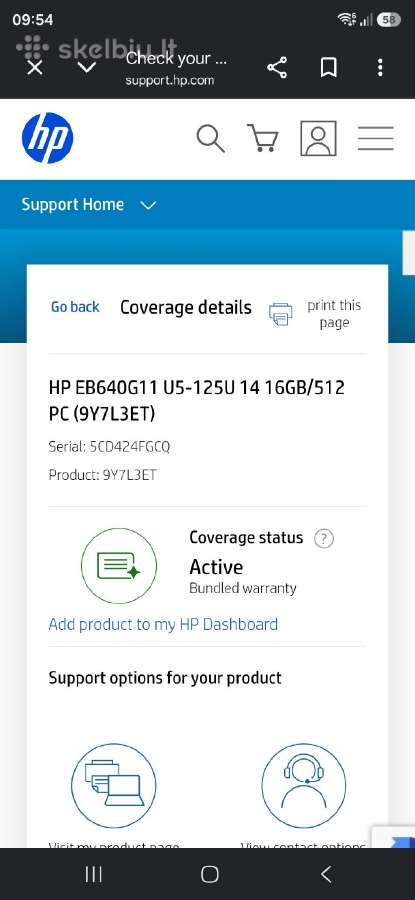This screenshot has width=415, height=900.
Task: Tap the Android home button
Action: point(210,874)
